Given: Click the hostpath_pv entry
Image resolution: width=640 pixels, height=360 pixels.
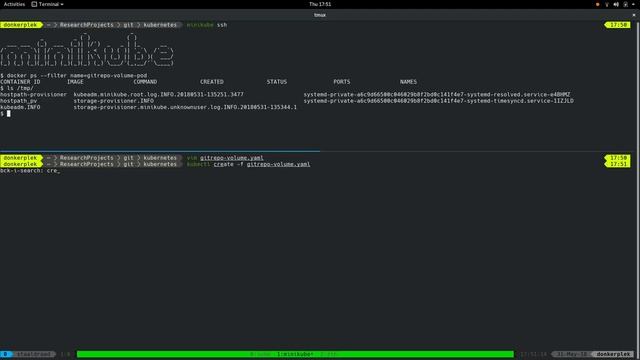Looking at the screenshot, I should point(18,101).
